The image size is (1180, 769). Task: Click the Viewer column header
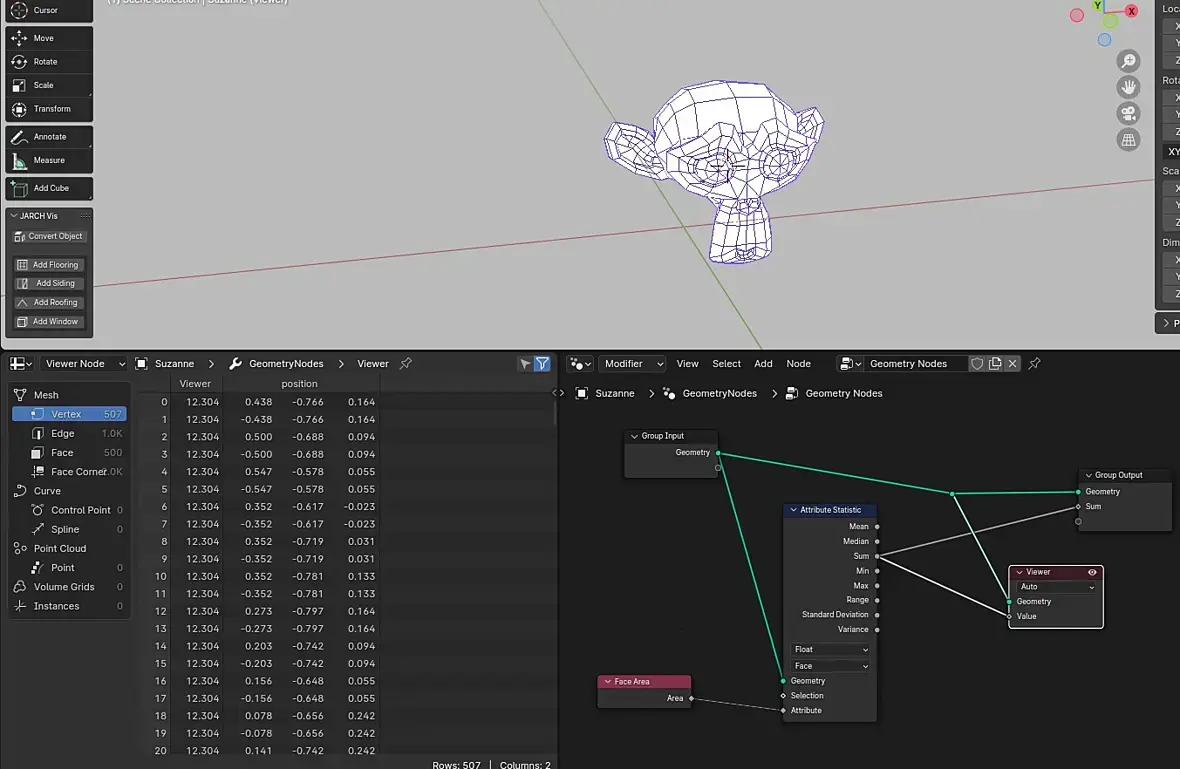(195, 384)
